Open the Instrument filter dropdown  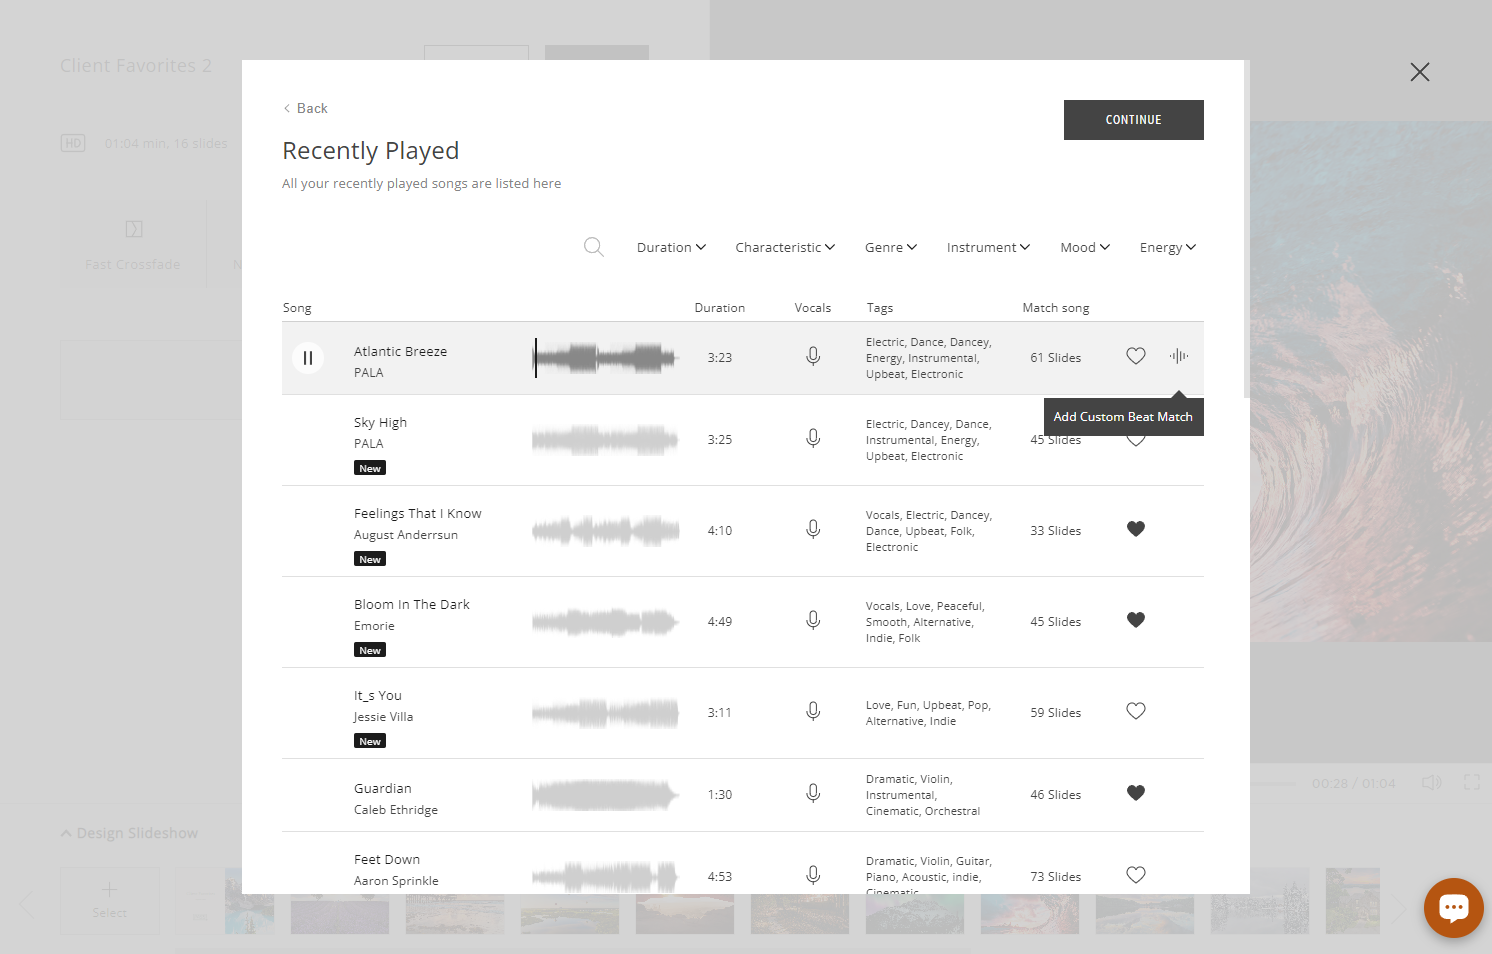(x=988, y=247)
